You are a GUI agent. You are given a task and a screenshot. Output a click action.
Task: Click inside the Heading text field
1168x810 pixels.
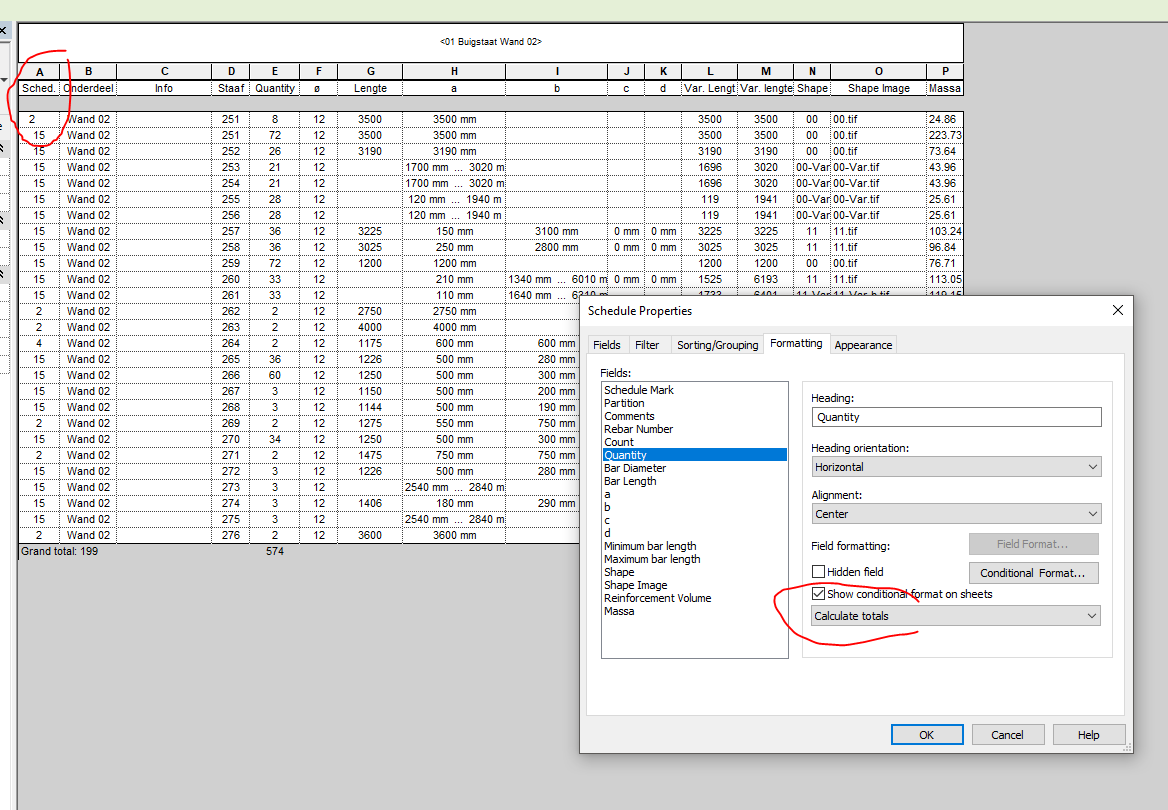tap(956, 417)
